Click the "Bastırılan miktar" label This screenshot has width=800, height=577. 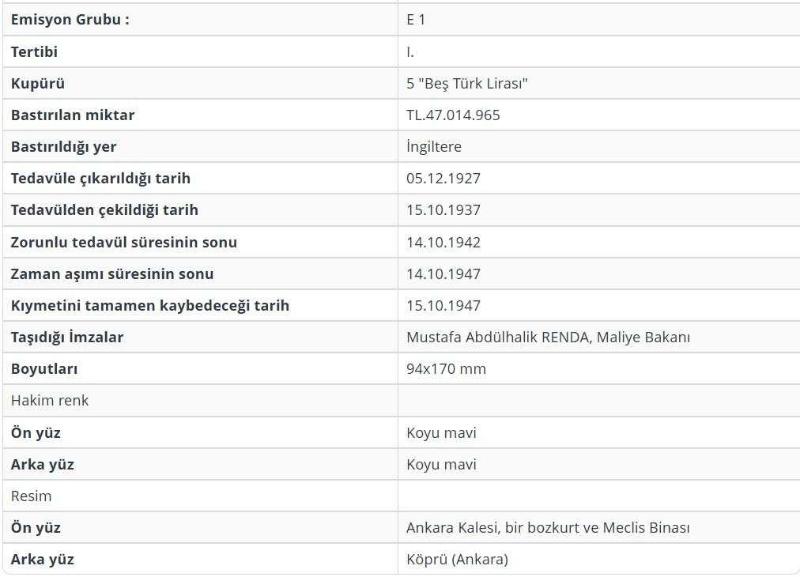click(73, 115)
